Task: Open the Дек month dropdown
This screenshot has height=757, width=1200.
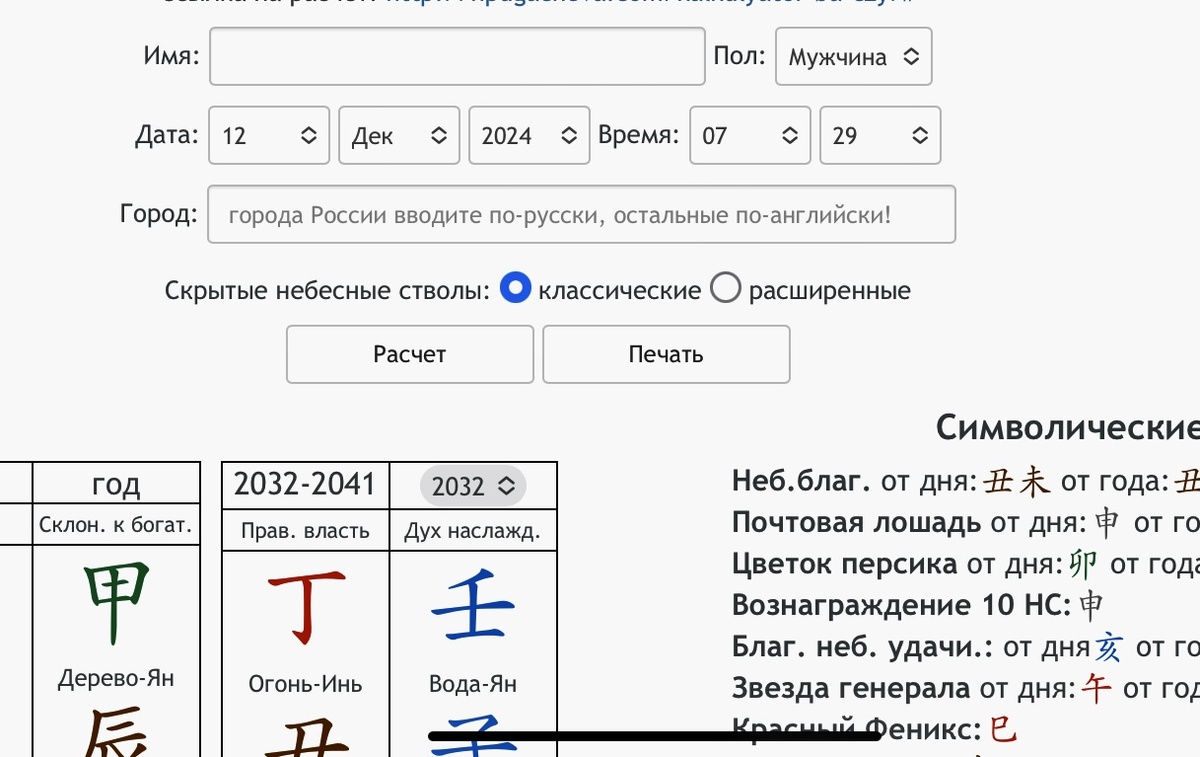Action: pyautogui.click(x=398, y=135)
